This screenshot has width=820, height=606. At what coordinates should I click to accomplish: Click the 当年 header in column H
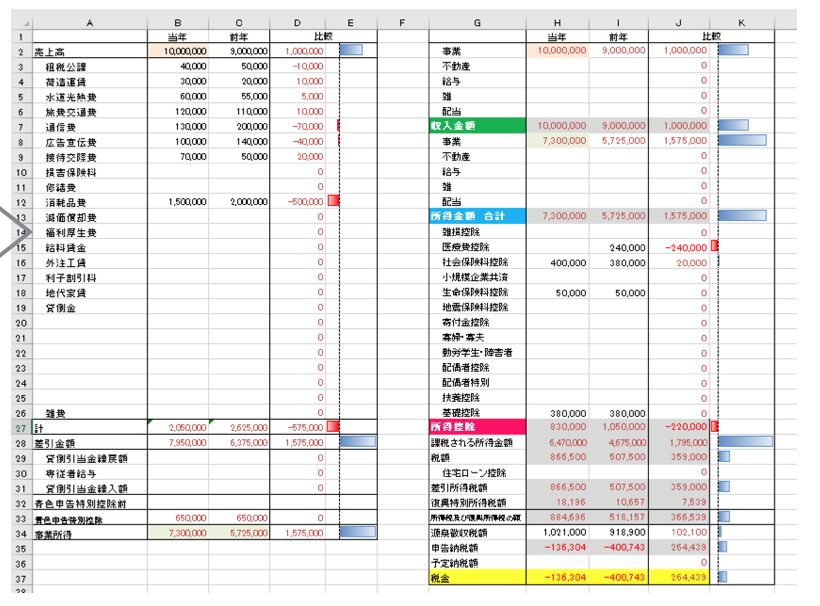(x=557, y=37)
